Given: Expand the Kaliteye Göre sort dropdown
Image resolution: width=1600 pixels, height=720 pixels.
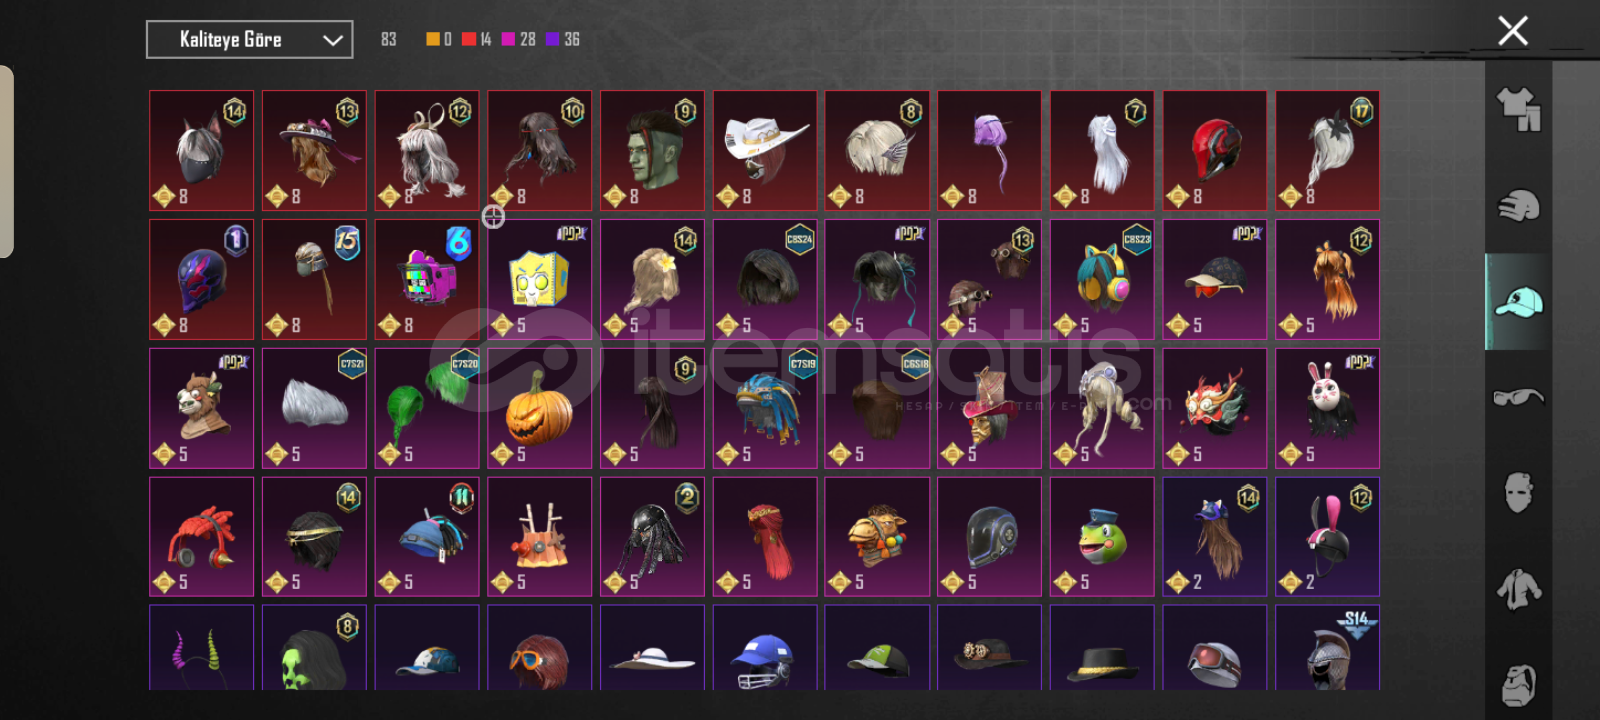Looking at the screenshot, I should coord(249,40).
